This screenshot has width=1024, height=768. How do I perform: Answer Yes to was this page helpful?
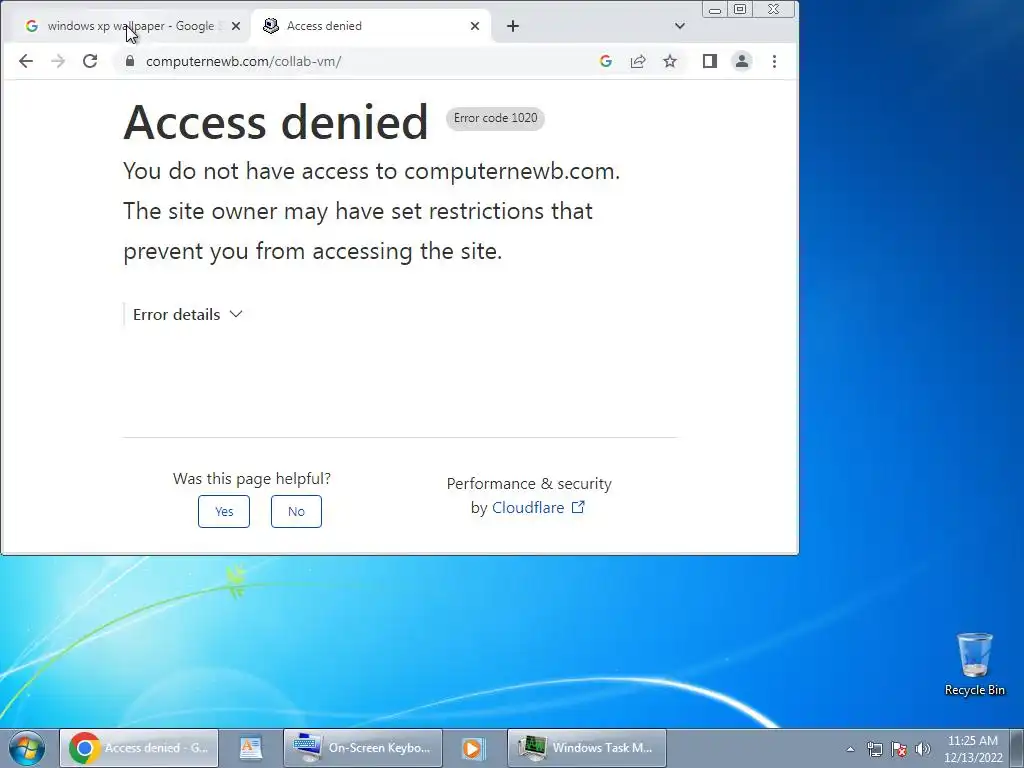coord(224,511)
